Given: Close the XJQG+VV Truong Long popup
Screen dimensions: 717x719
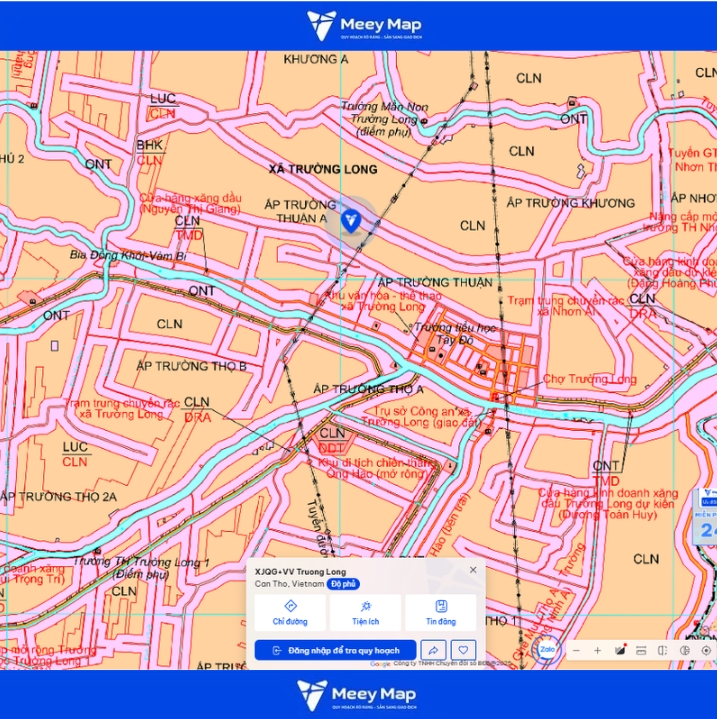Looking at the screenshot, I should pyautogui.click(x=473, y=570).
